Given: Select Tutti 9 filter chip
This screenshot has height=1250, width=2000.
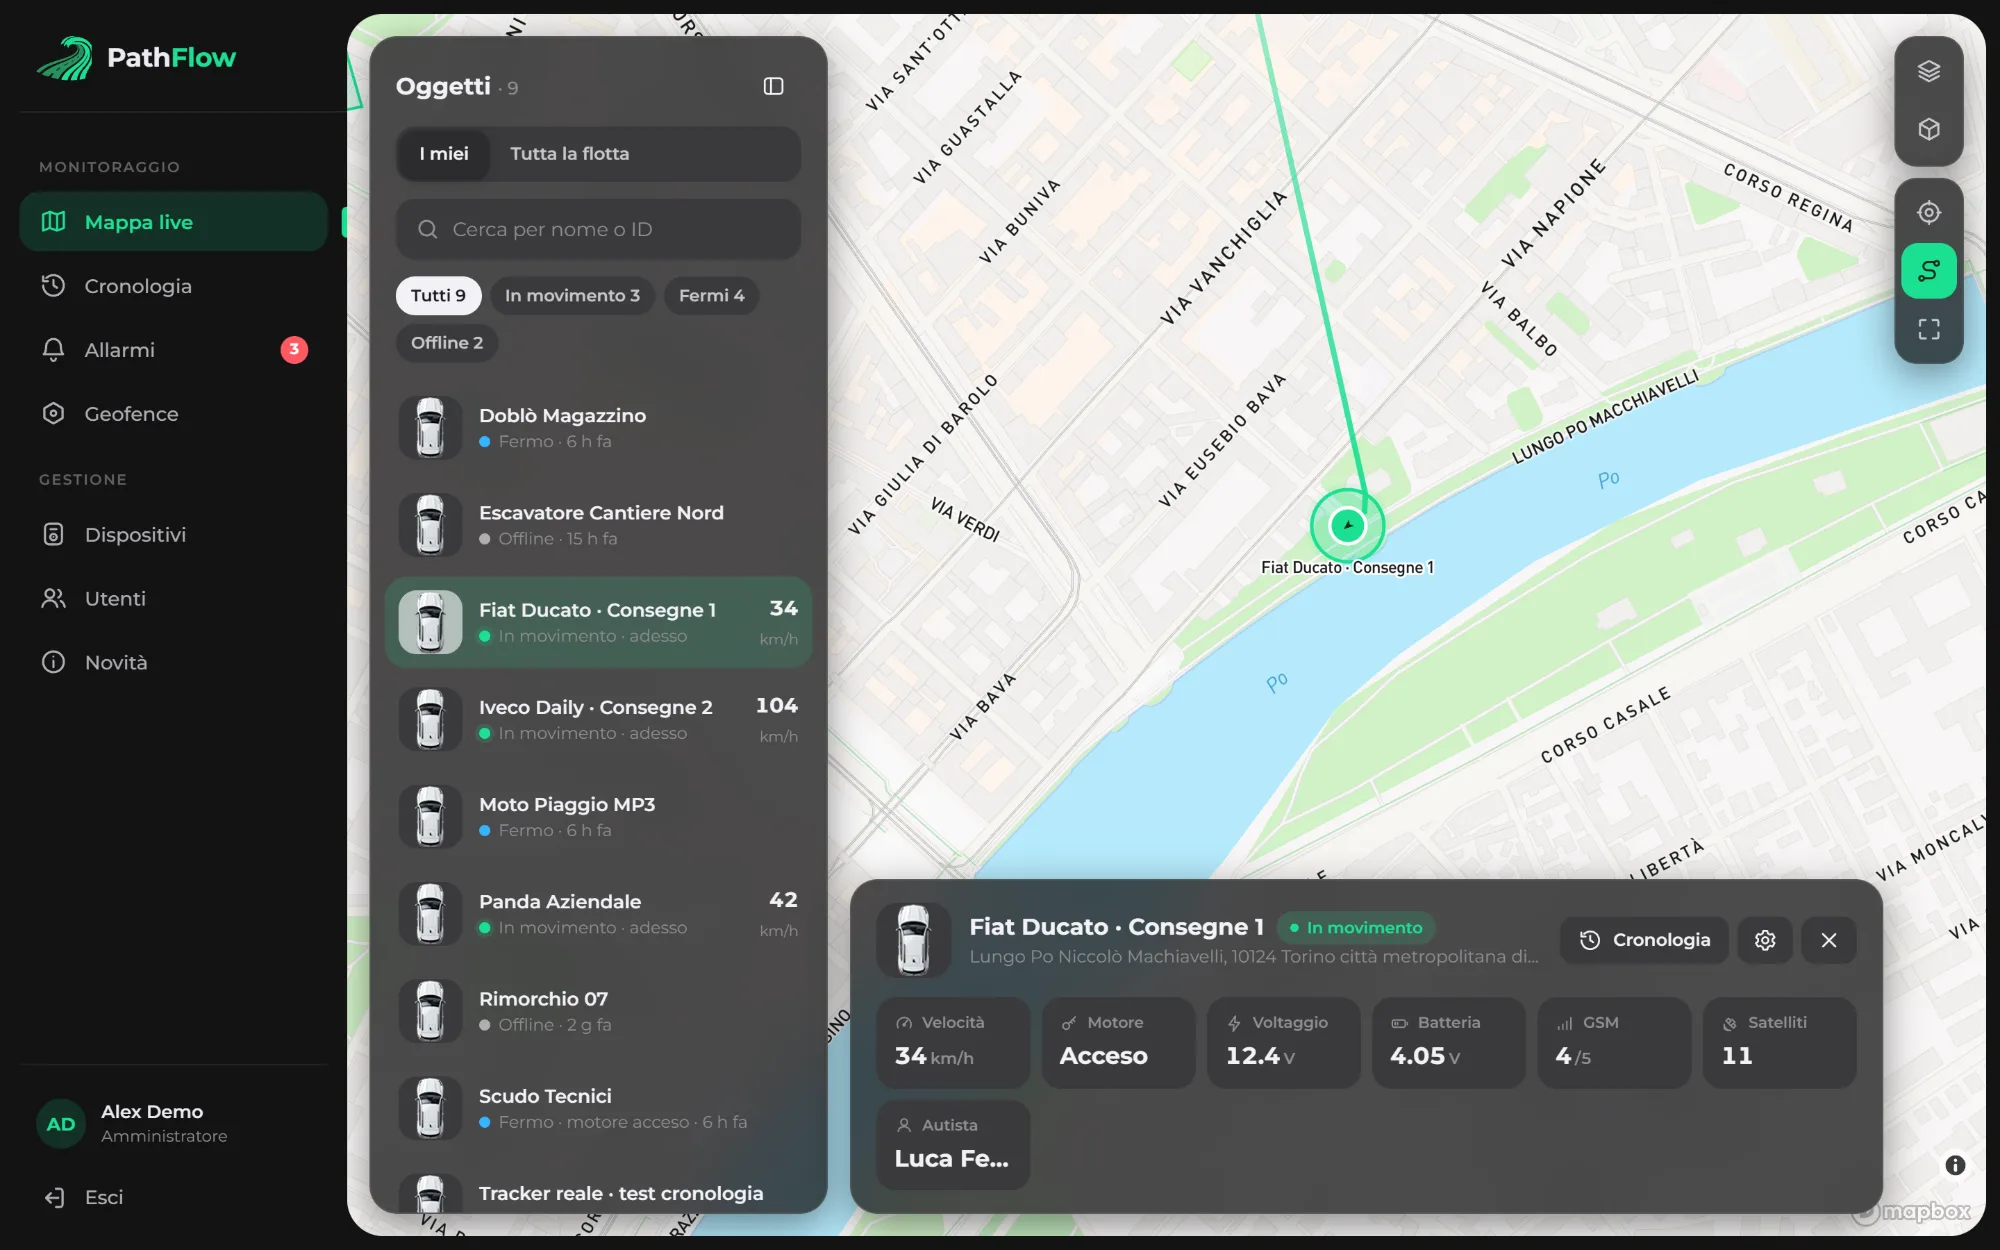Looking at the screenshot, I should 438,296.
